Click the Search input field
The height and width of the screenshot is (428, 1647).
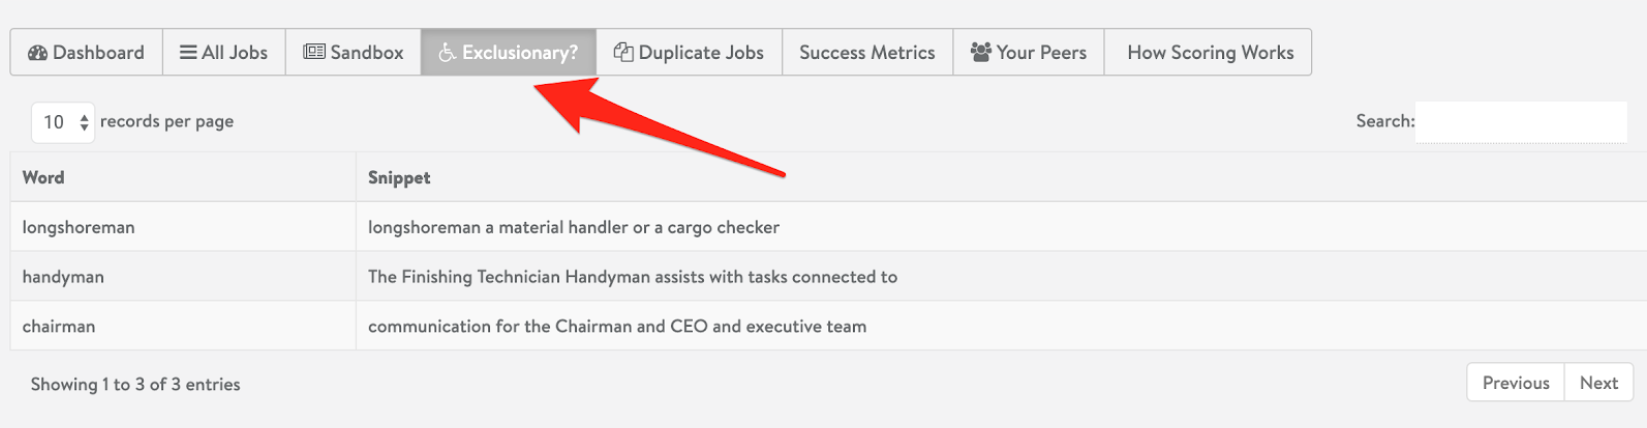pos(1521,122)
